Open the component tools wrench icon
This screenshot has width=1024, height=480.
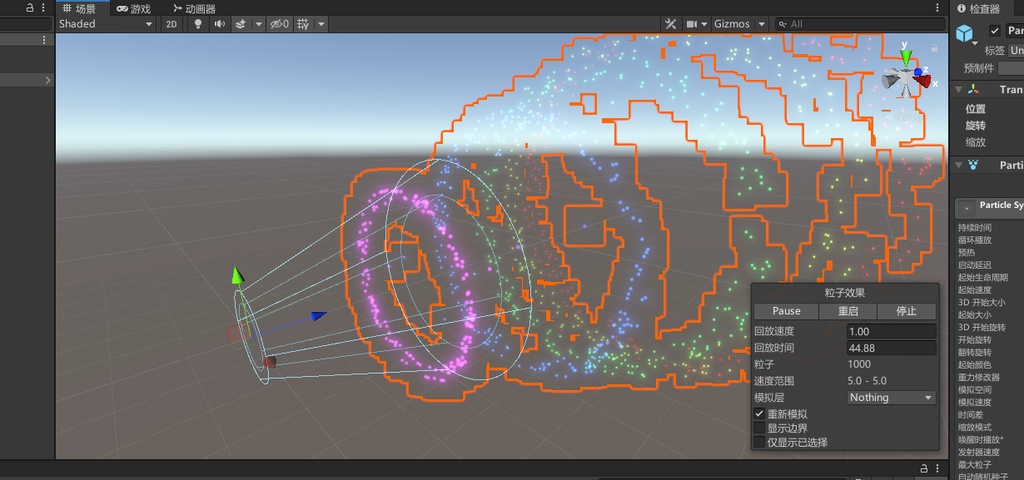(x=670, y=24)
